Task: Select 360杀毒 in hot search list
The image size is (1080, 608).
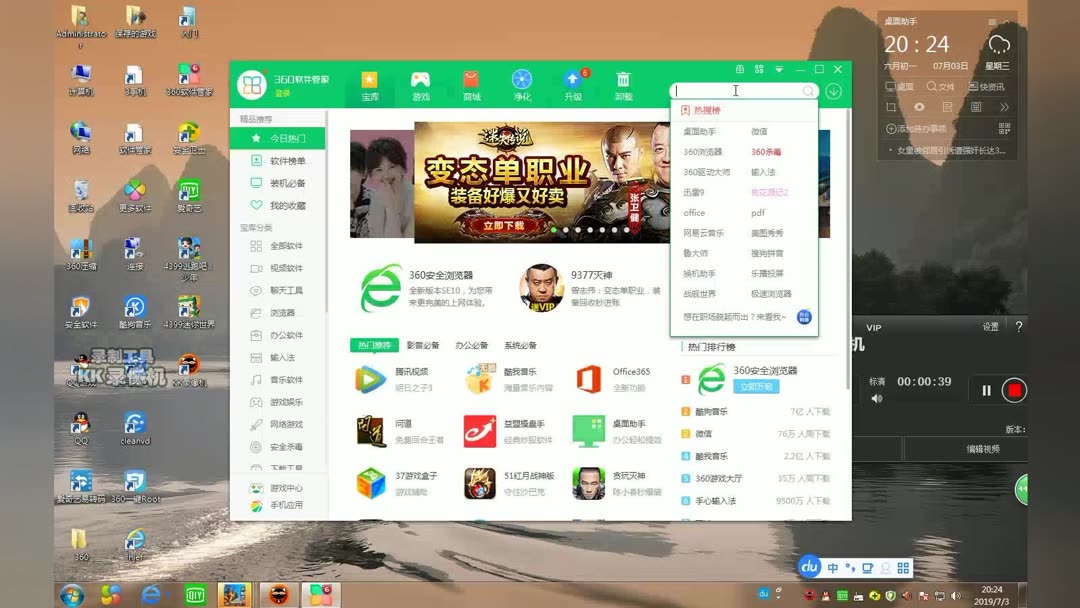Action: pos(766,151)
